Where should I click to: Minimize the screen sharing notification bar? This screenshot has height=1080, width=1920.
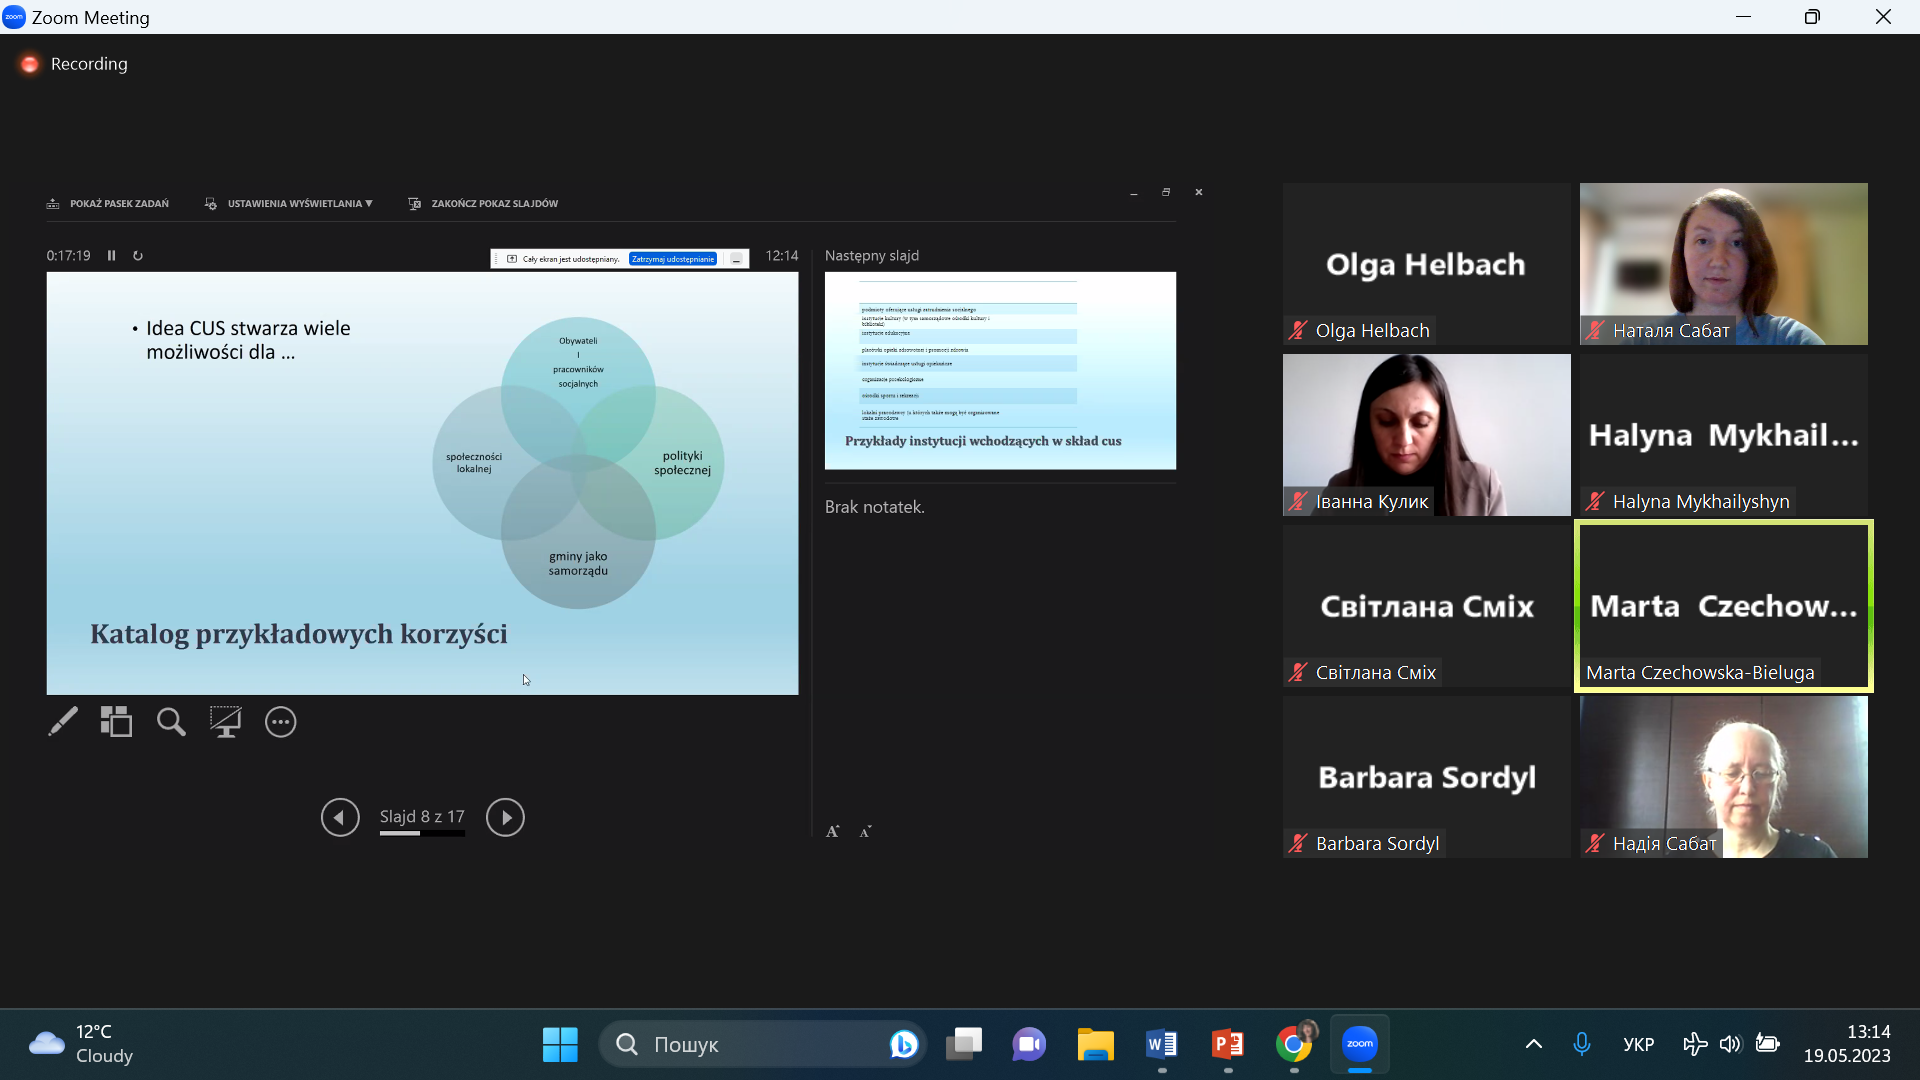[737, 259]
